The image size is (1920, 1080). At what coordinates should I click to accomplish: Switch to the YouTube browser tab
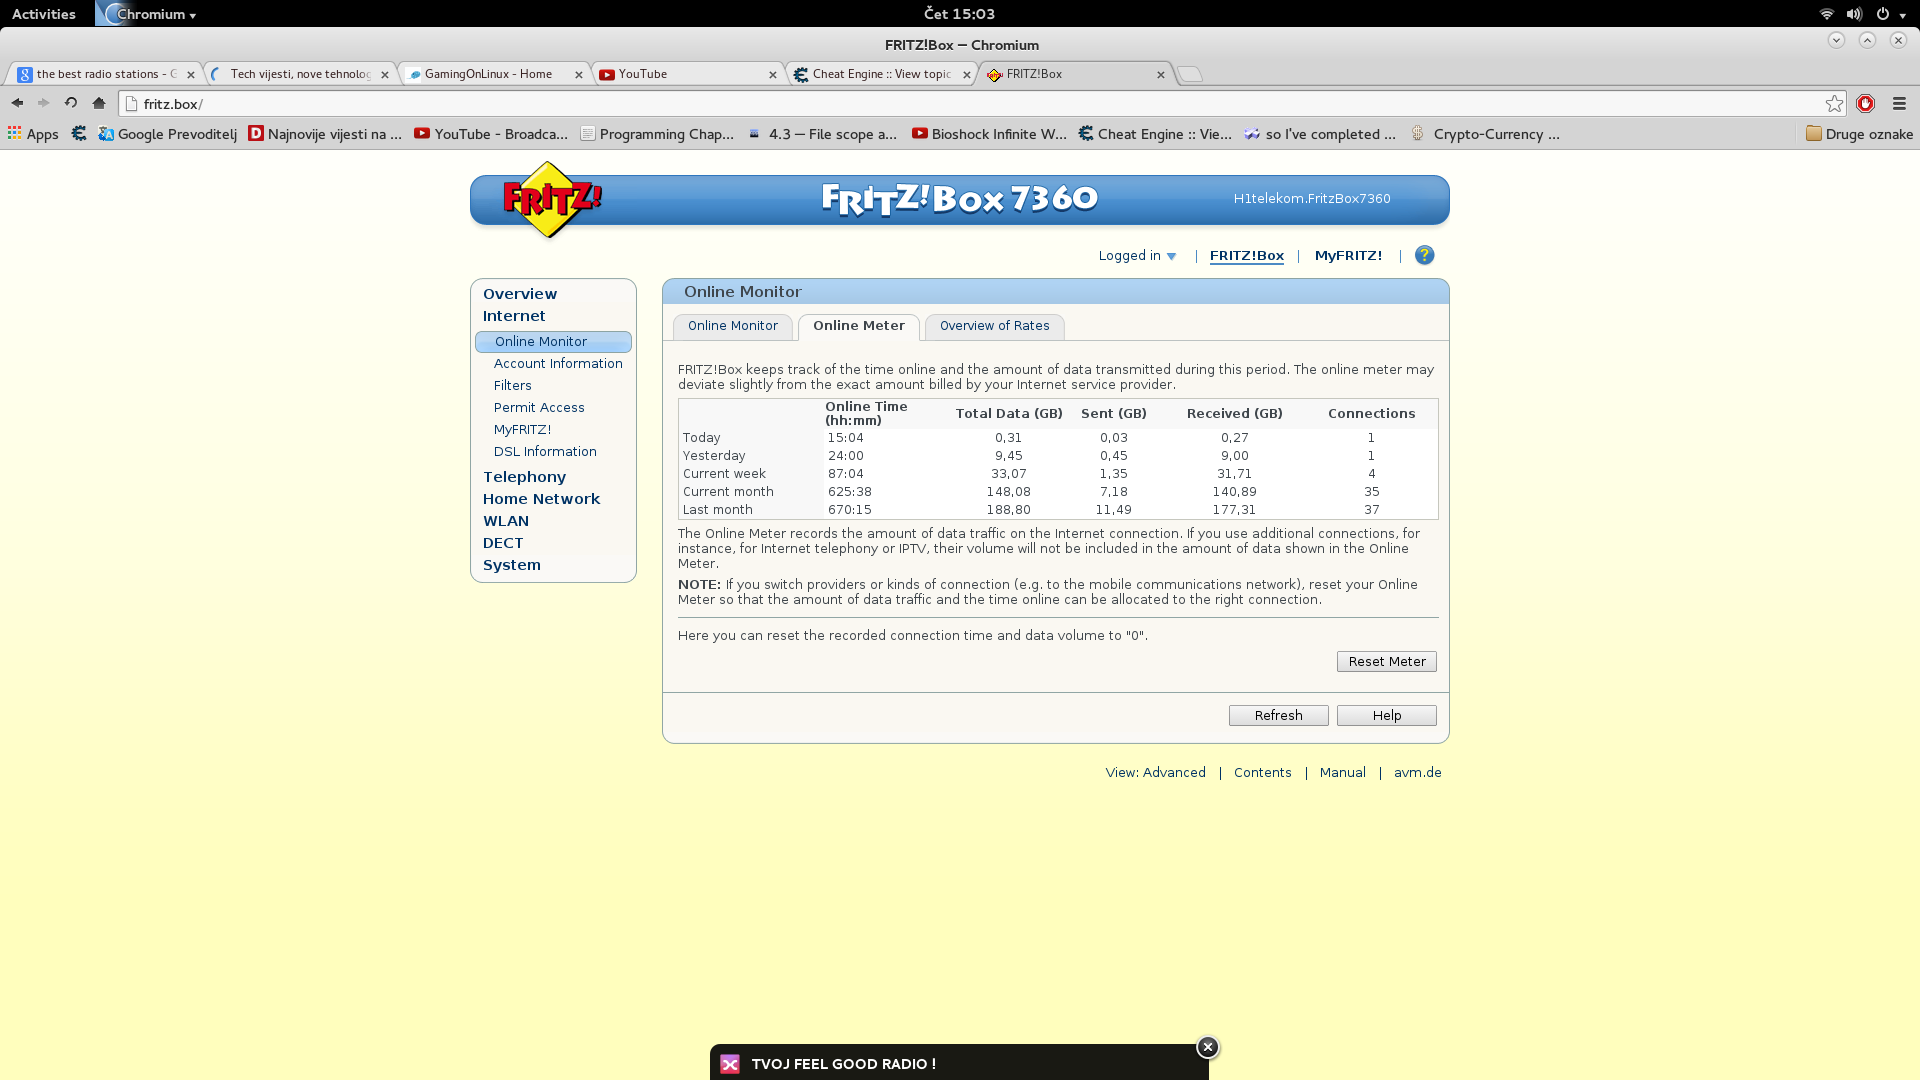688,74
